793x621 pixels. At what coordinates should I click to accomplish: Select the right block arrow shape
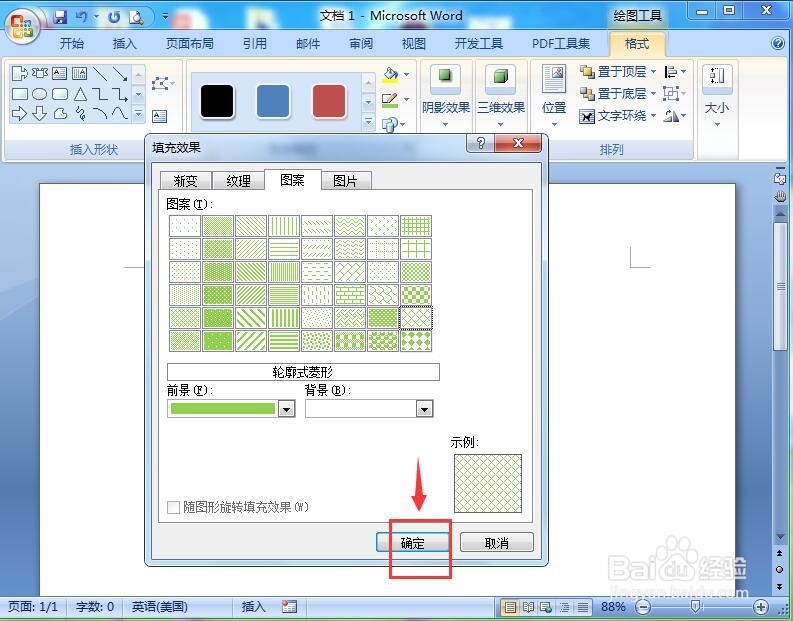(19, 114)
